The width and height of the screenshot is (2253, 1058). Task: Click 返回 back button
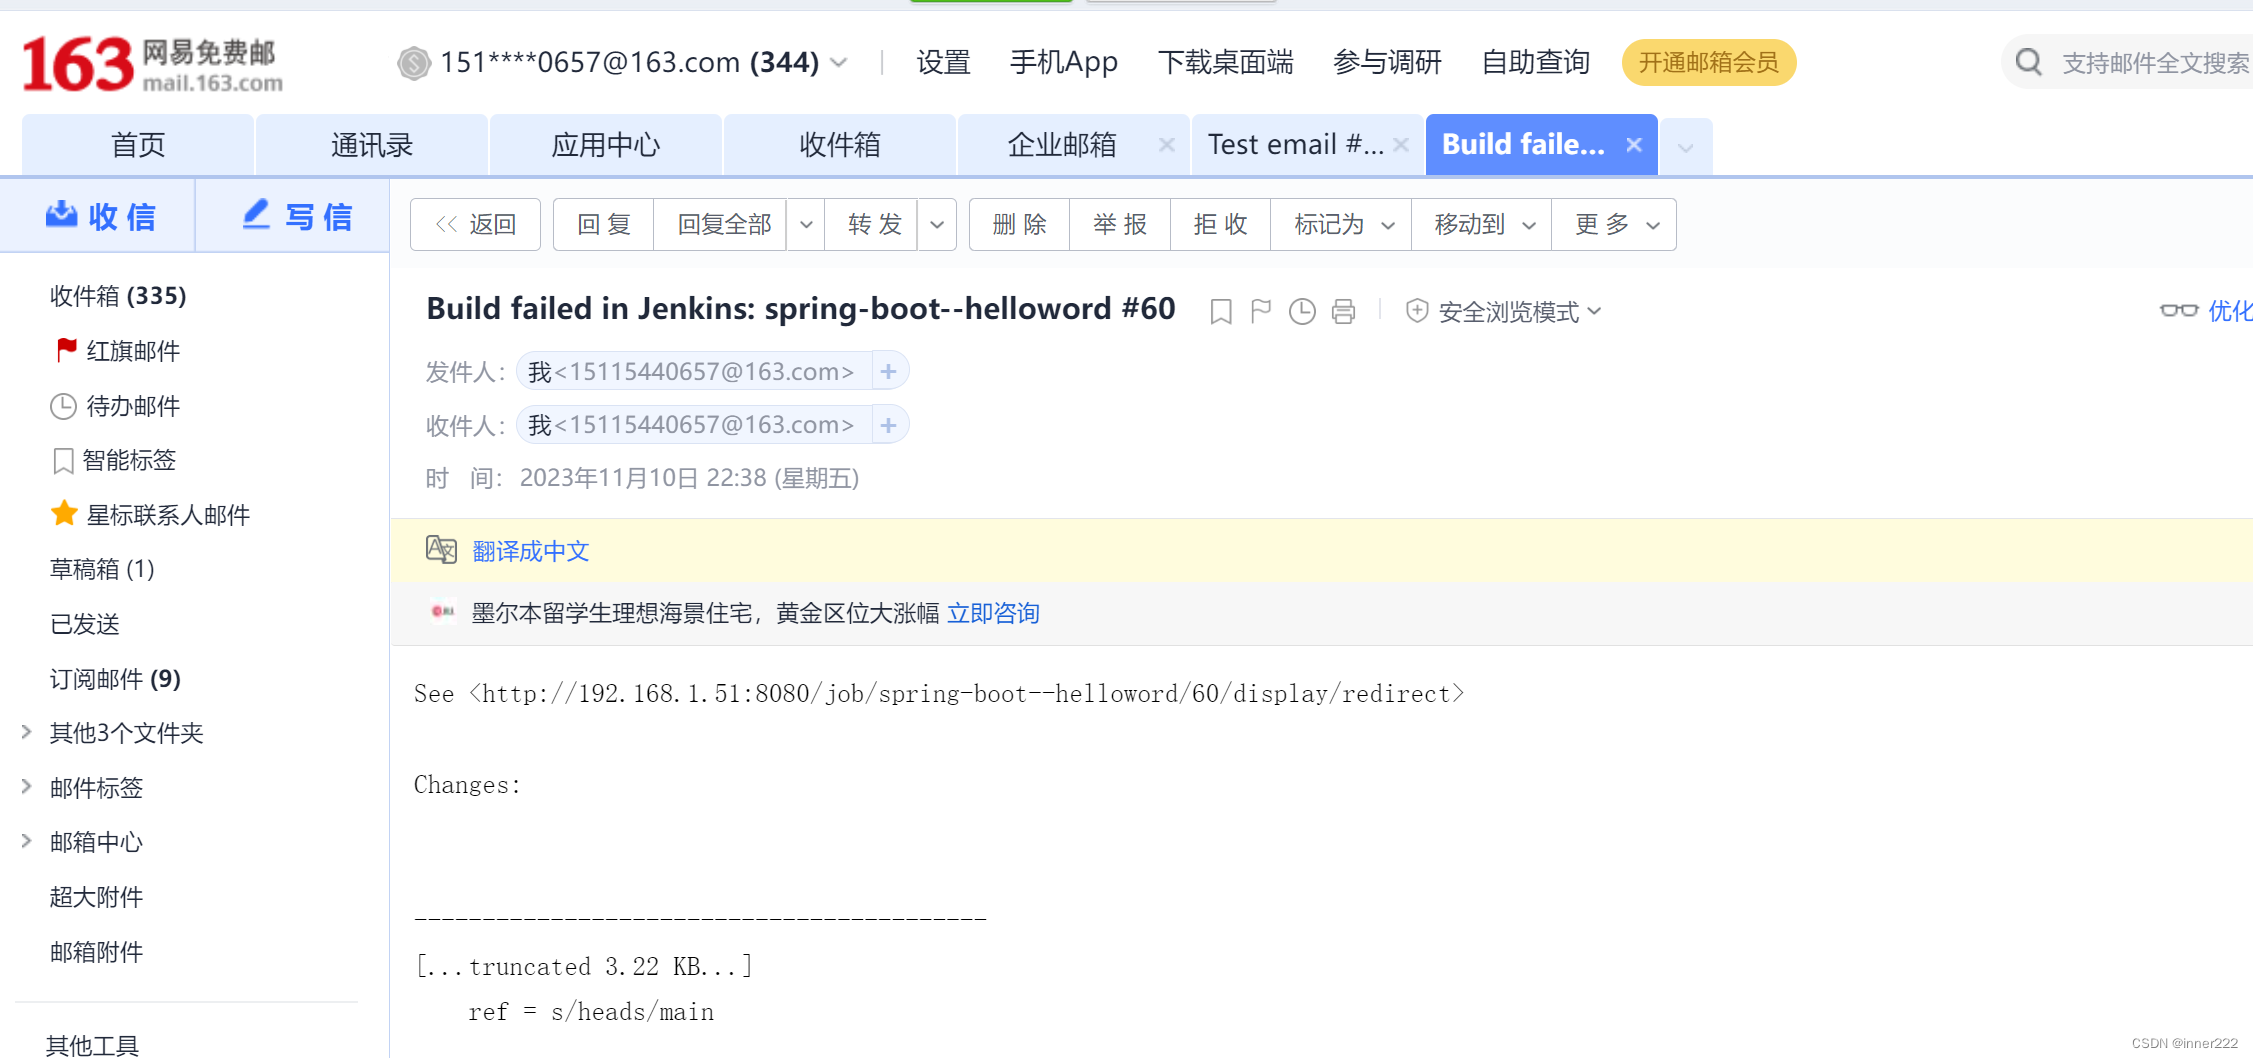click(476, 224)
